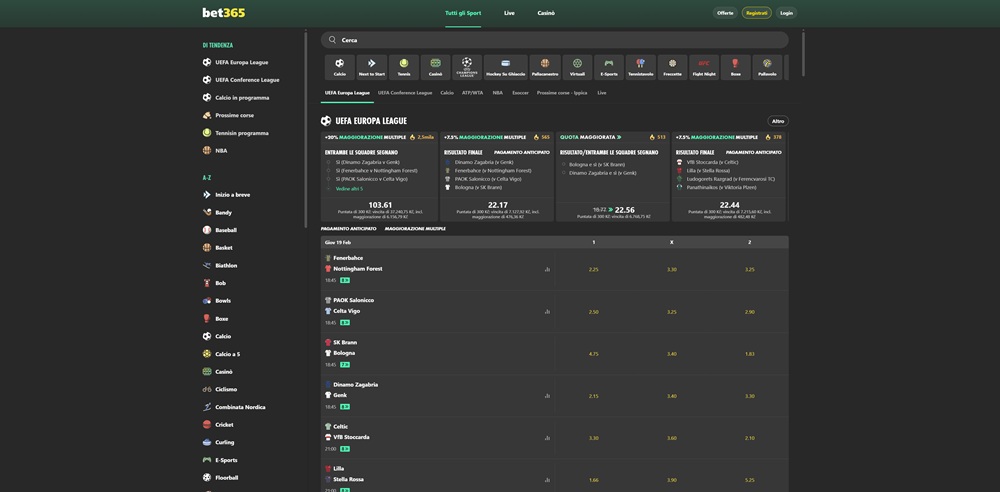1000x492 pixels.
Task: Select UEFA Conference League sub-tab
Action: pyautogui.click(x=405, y=93)
